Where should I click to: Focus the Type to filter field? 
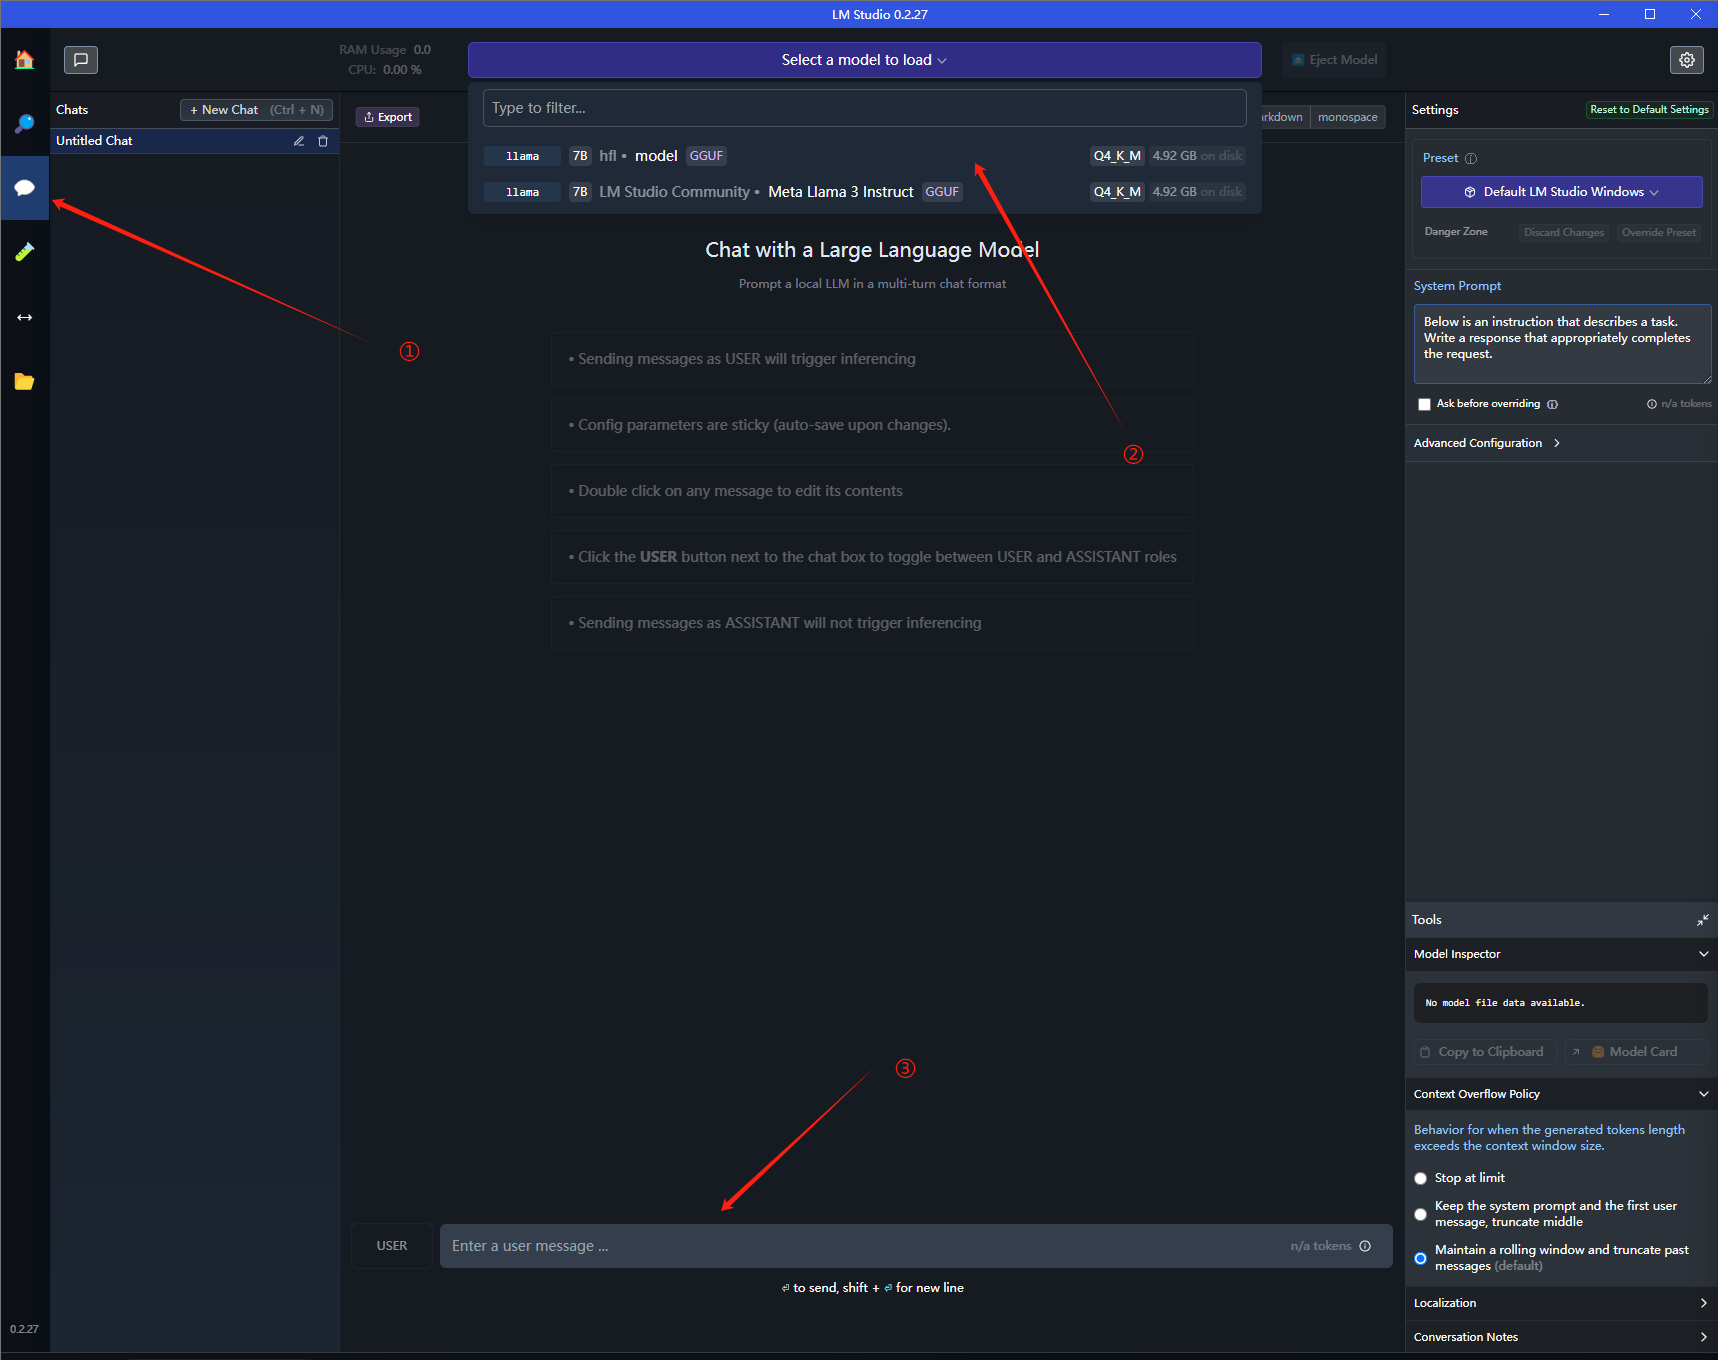tap(864, 108)
